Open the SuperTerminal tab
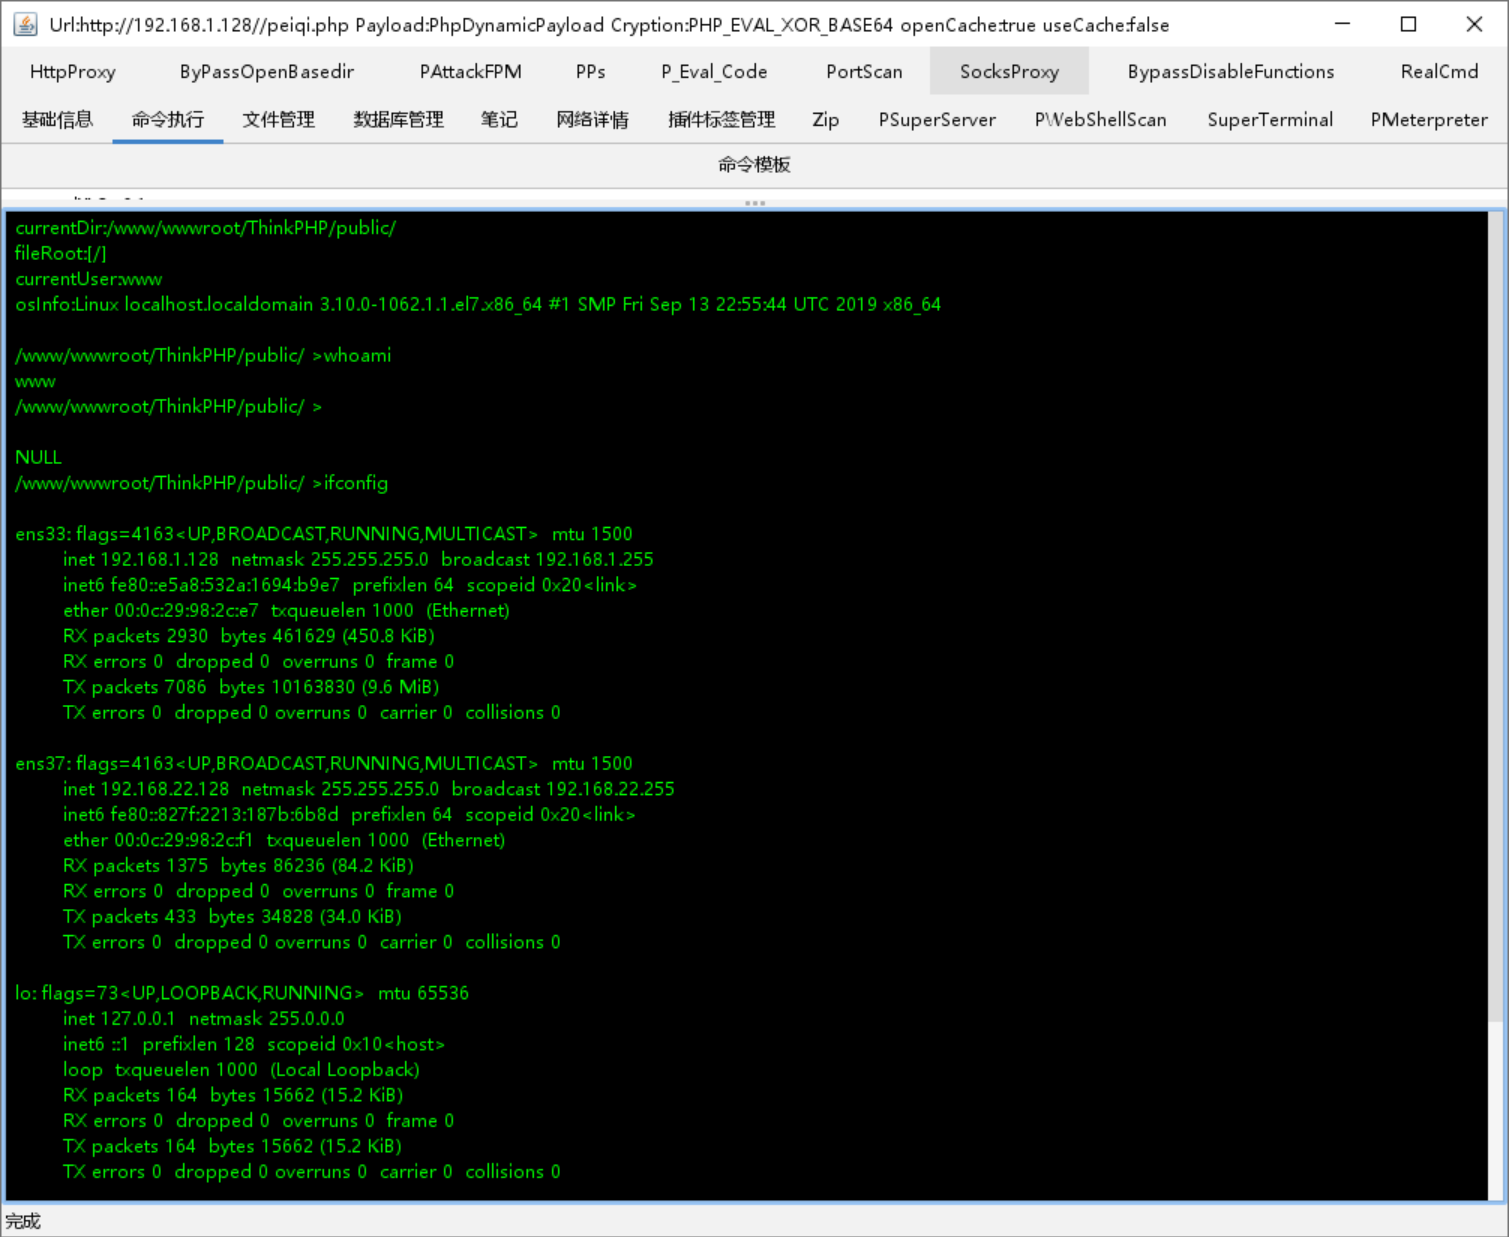 [x=1269, y=120]
